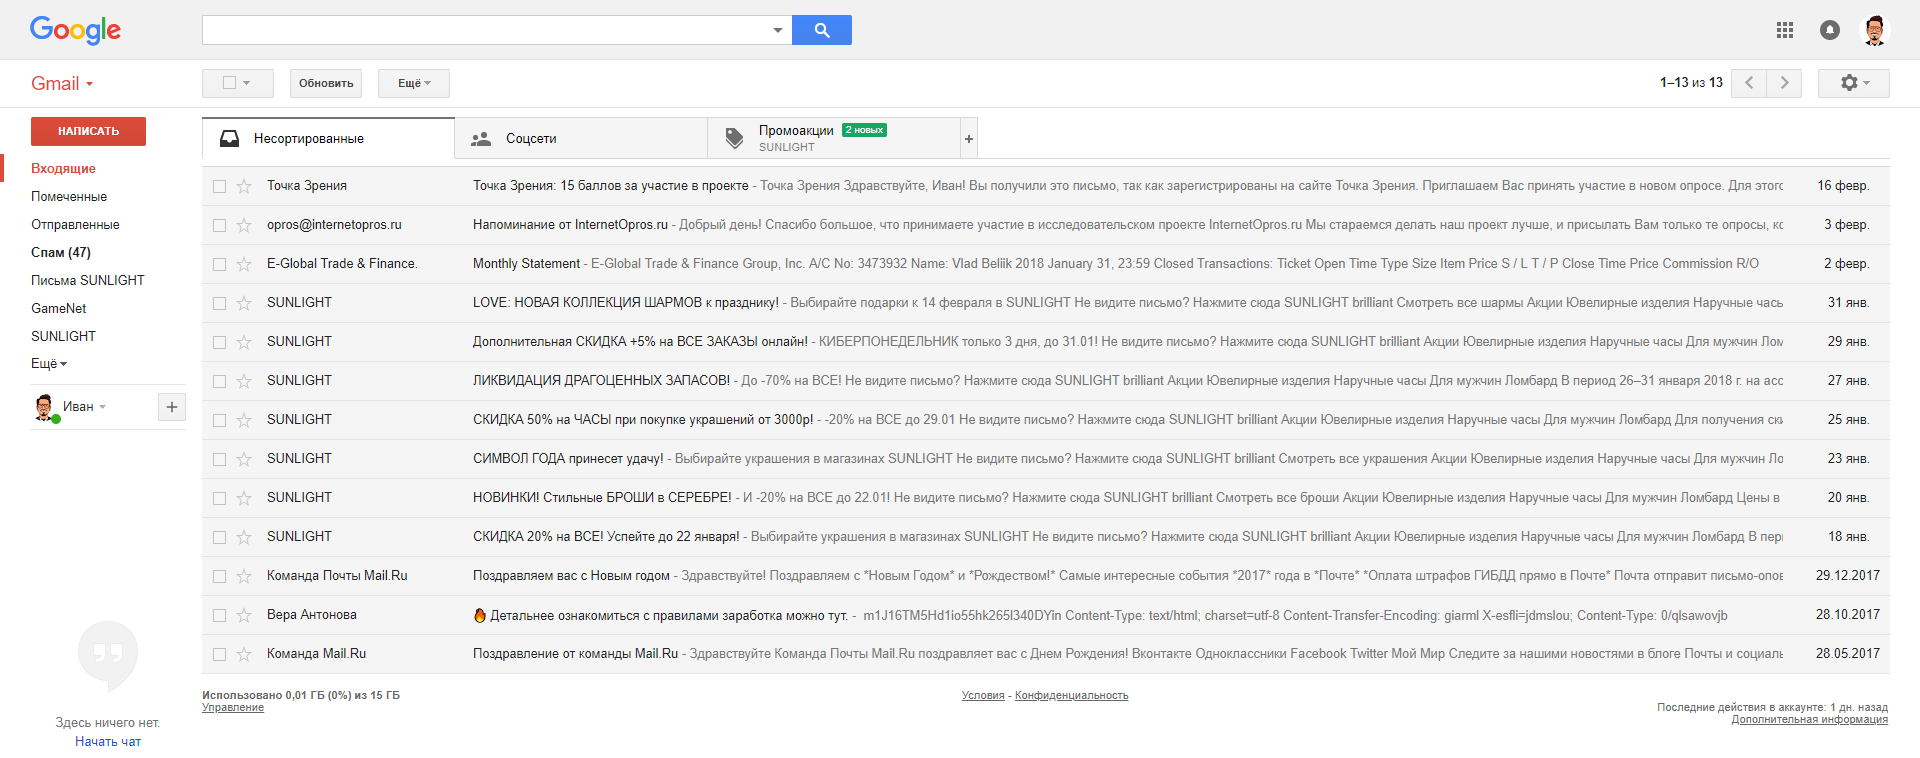Add a chat contact with plus button

pos(172,406)
